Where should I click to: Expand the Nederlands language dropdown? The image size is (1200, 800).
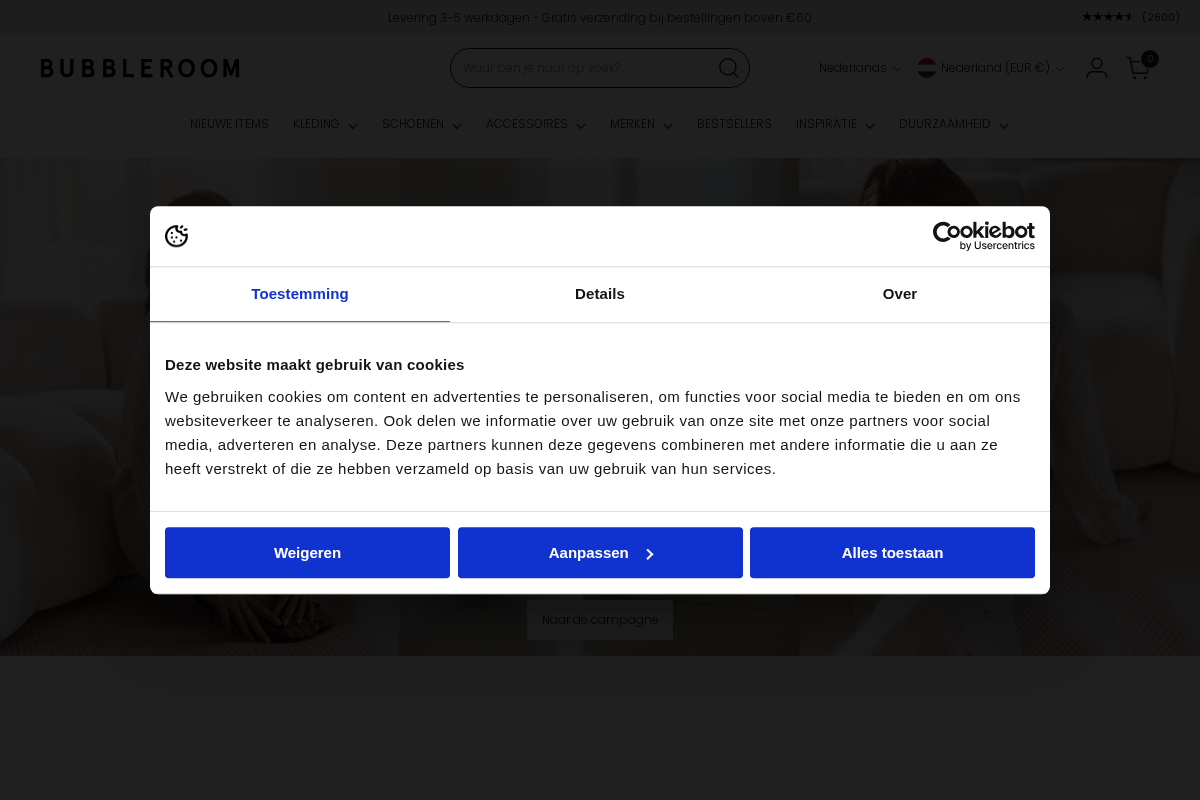(x=859, y=68)
